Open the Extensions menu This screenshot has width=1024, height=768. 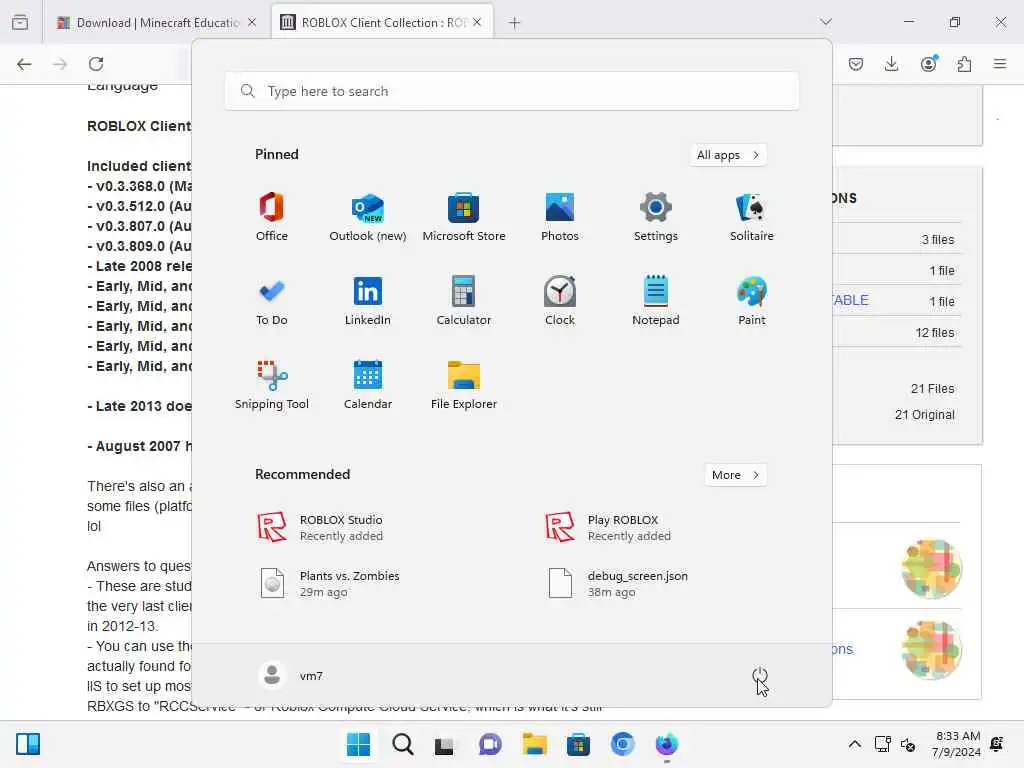click(x=965, y=64)
